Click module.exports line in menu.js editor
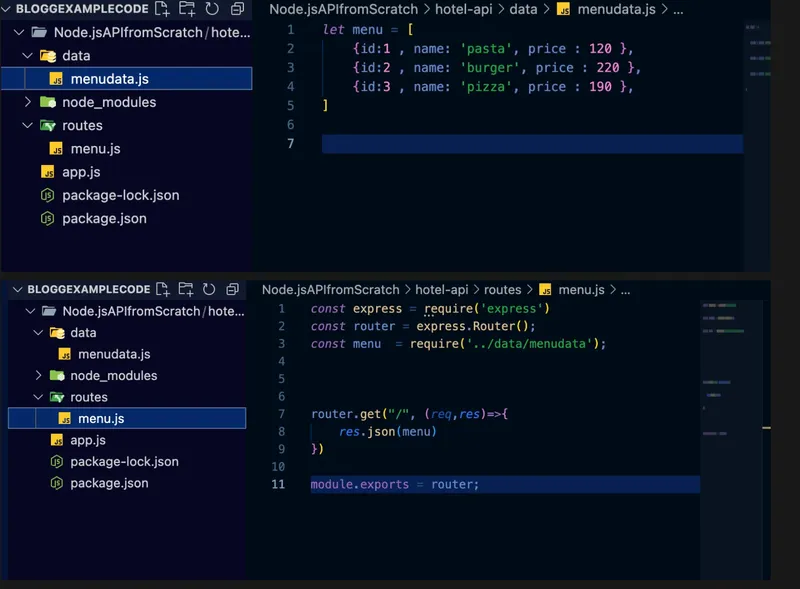 point(395,484)
